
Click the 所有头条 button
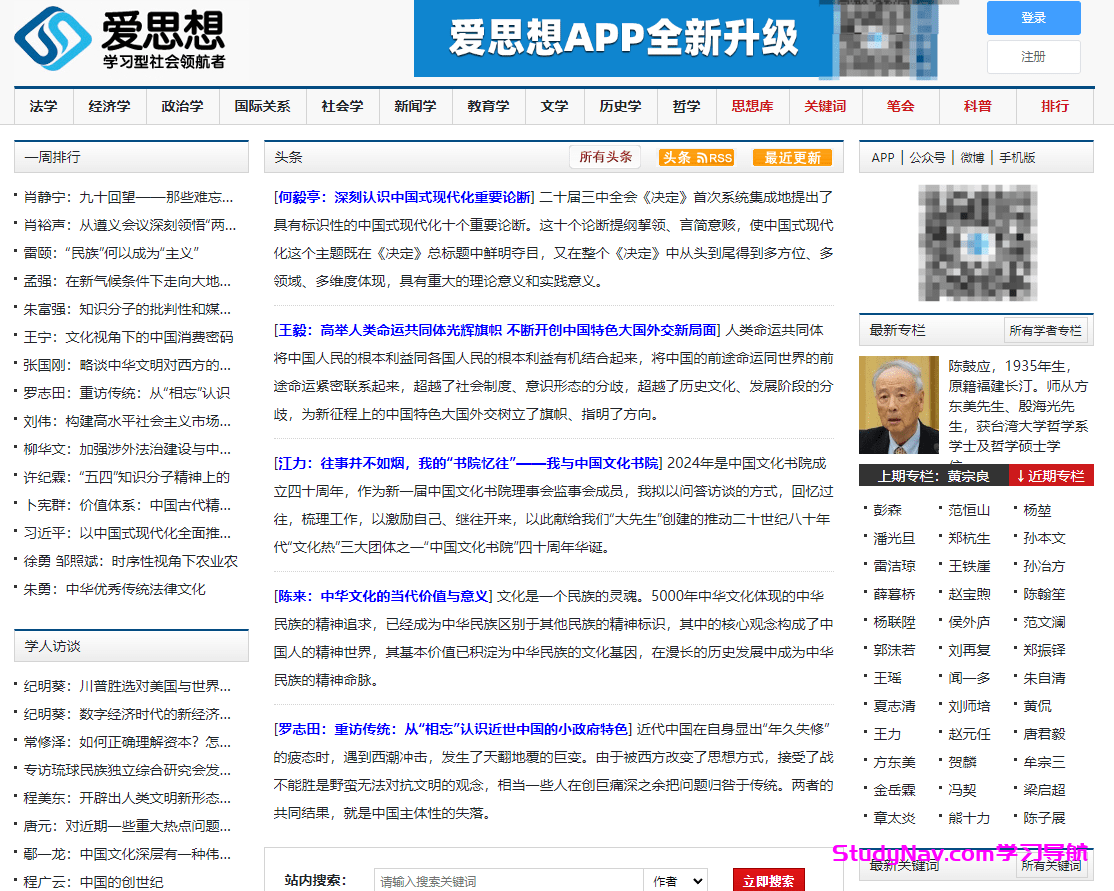pyautogui.click(x=604, y=157)
